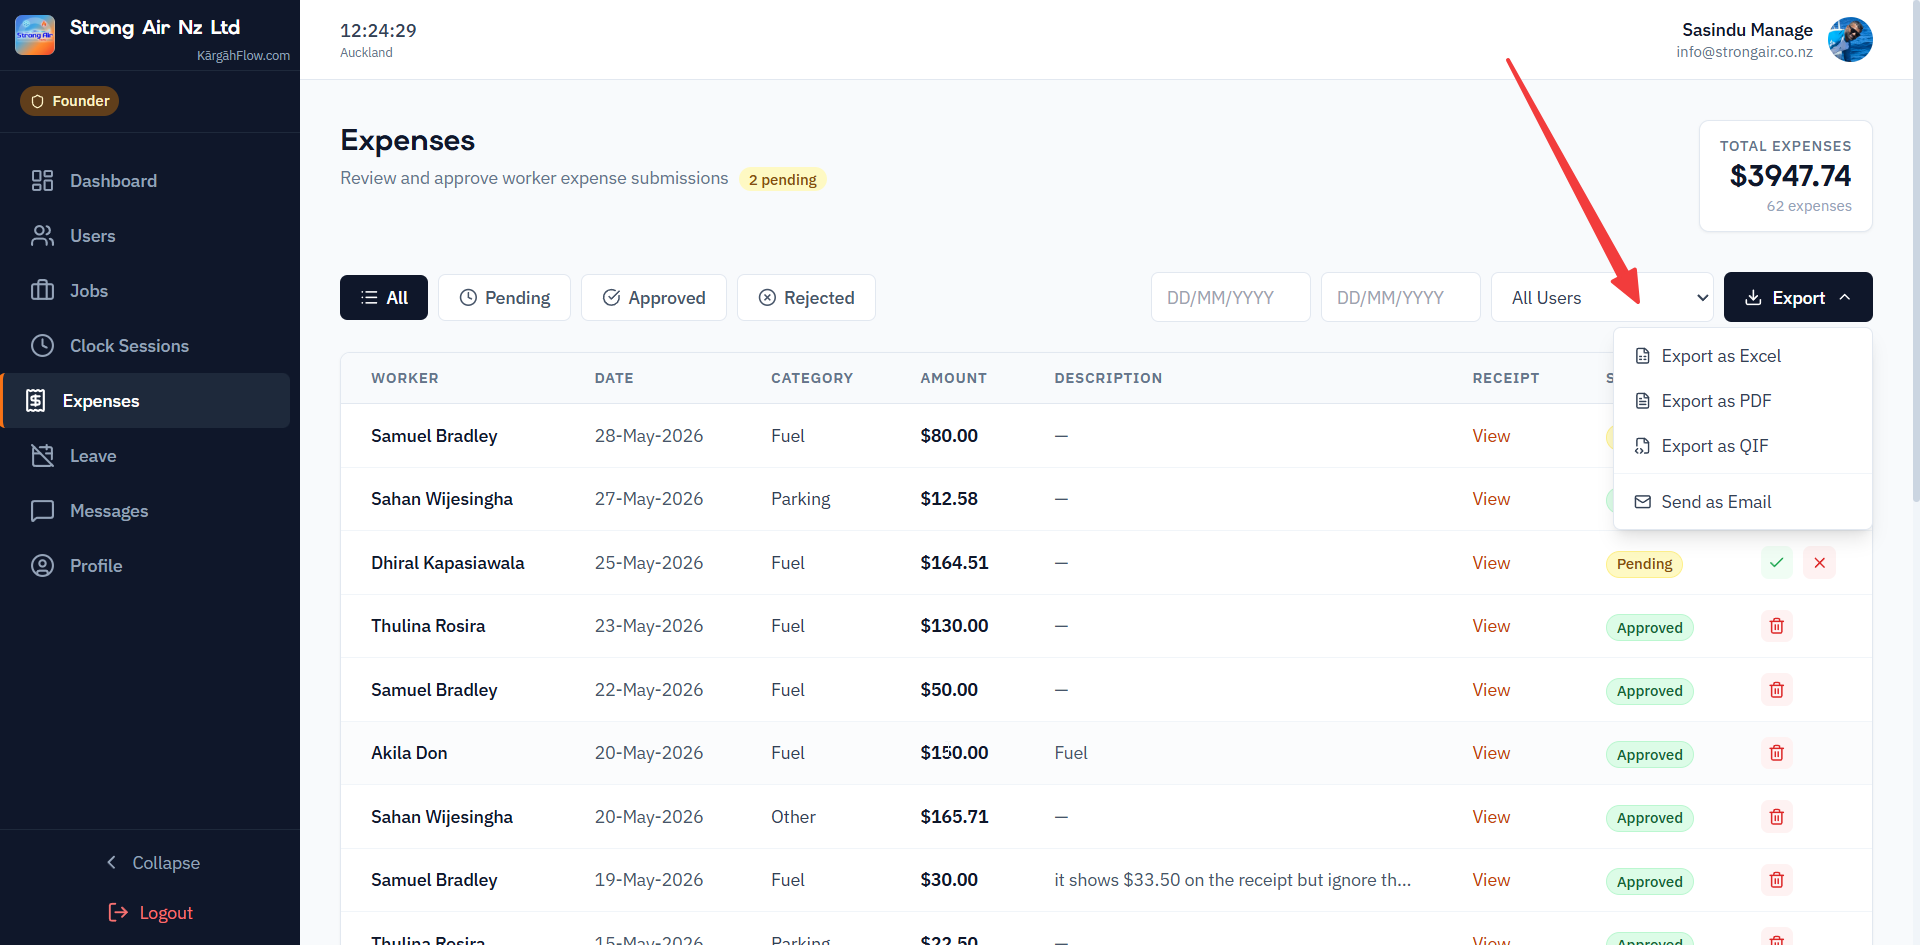
Task: Filter by Pending expenses
Action: [x=504, y=298]
